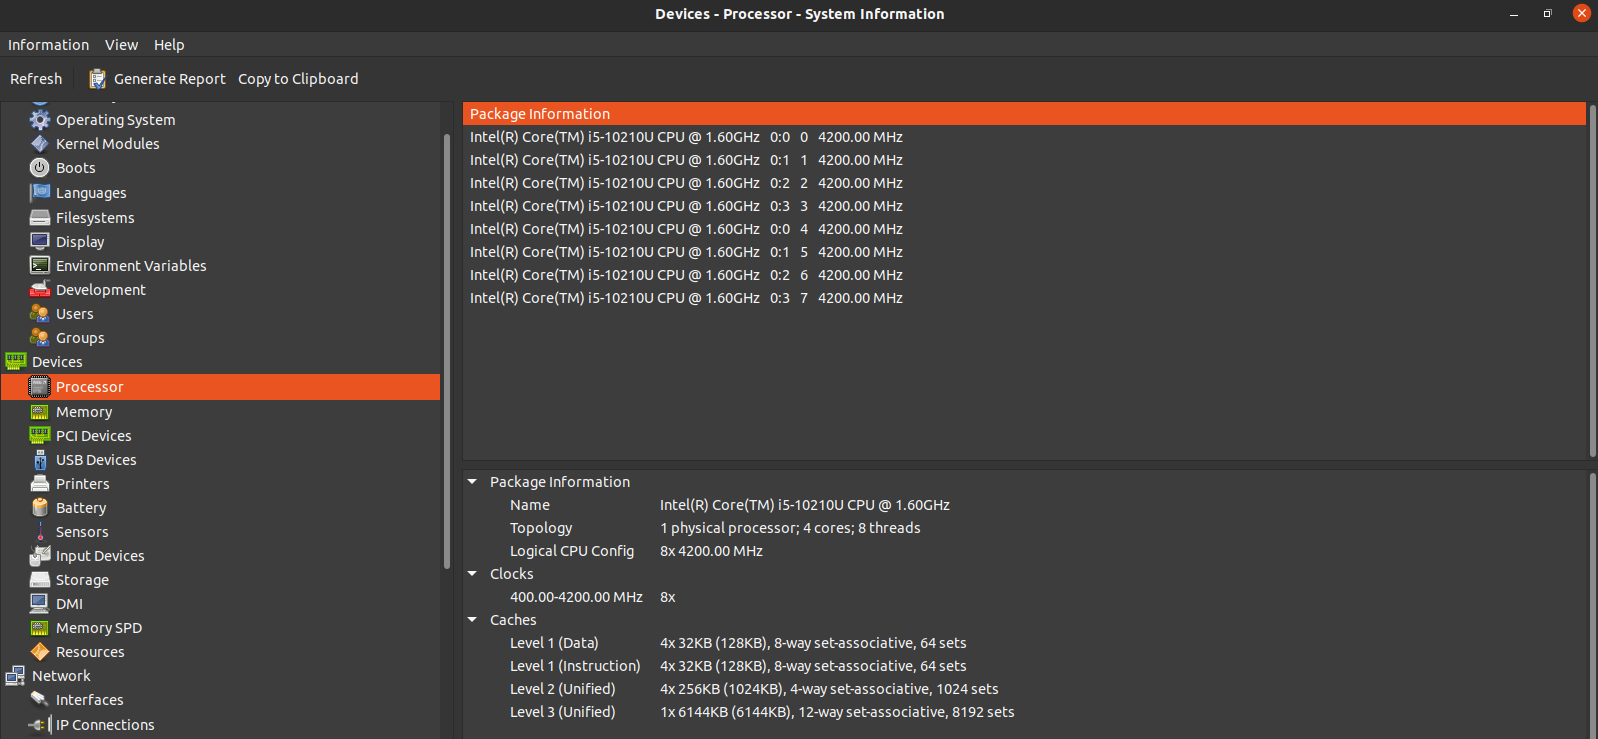Viewport: 1598px width, 739px height.
Task: Click the sidebar vertical scrollbar
Action: click(446, 350)
